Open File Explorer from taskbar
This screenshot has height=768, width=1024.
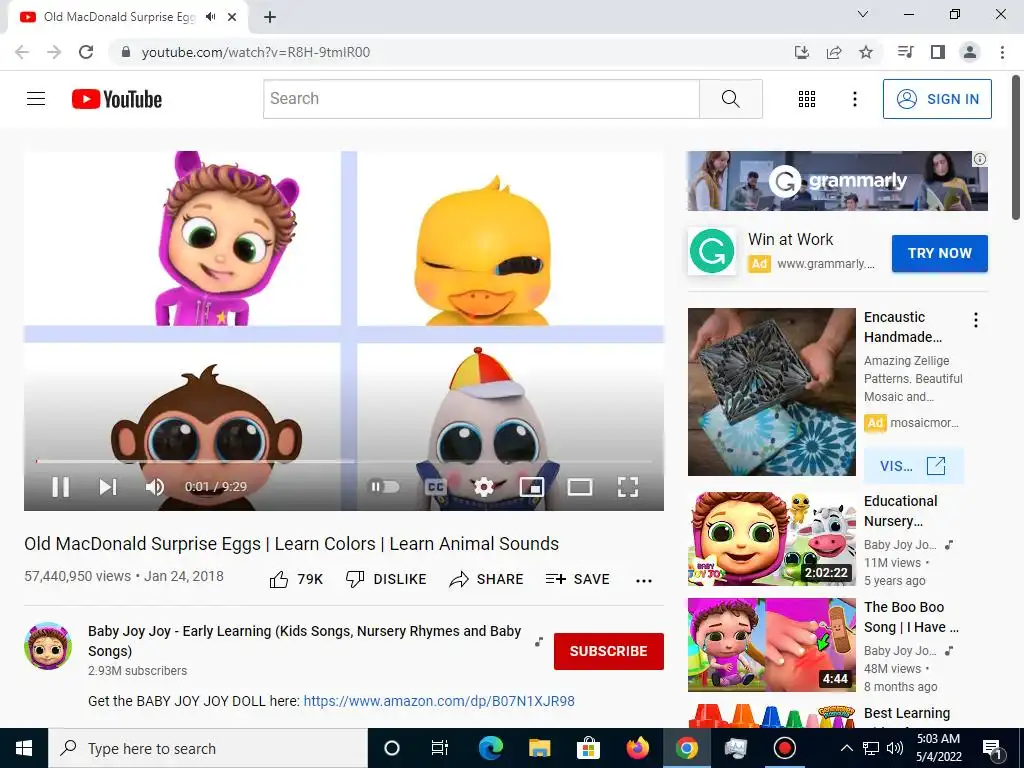[540, 748]
